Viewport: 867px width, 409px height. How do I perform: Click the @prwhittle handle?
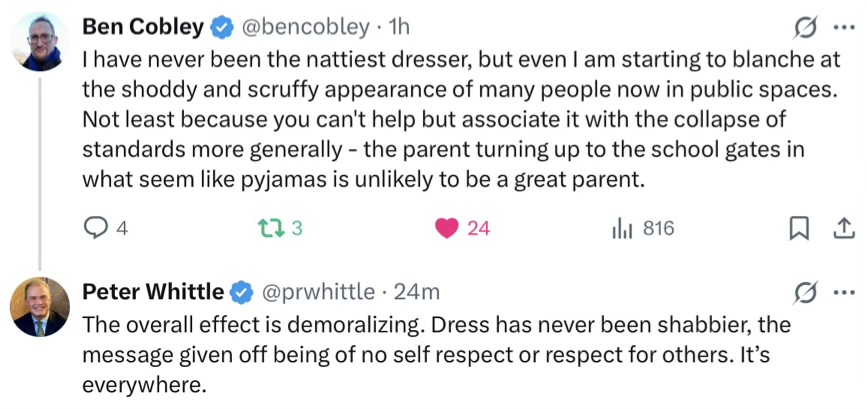[318, 292]
